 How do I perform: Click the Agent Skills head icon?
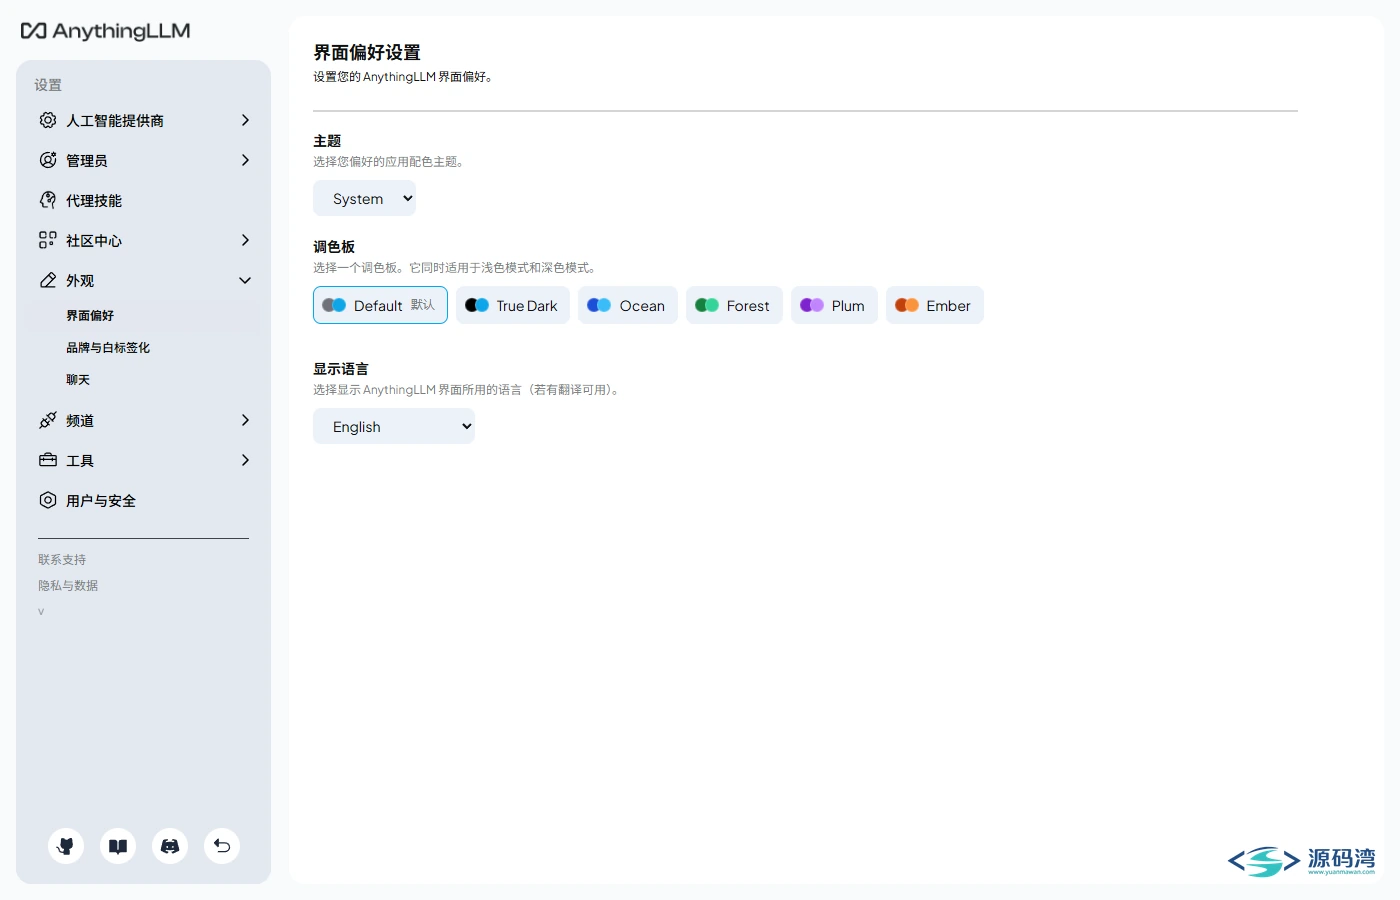coord(48,200)
